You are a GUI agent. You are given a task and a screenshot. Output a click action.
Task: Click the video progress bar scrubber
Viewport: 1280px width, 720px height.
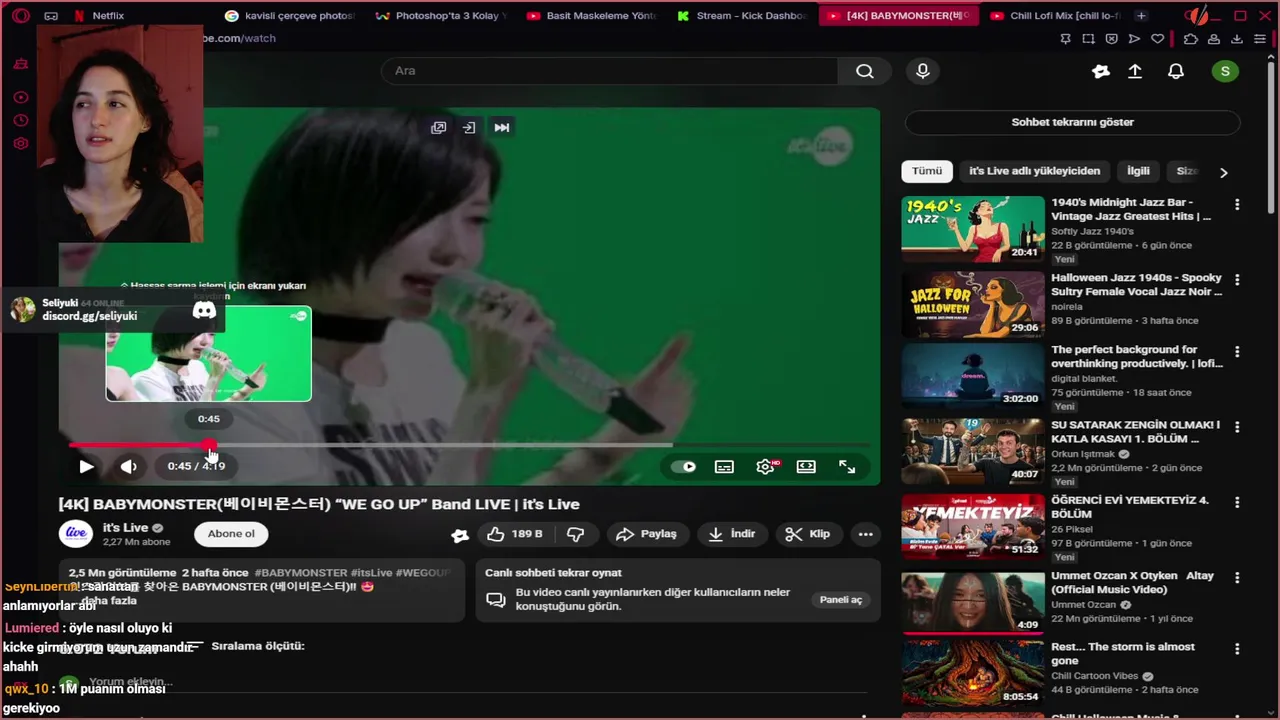point(209,445)
